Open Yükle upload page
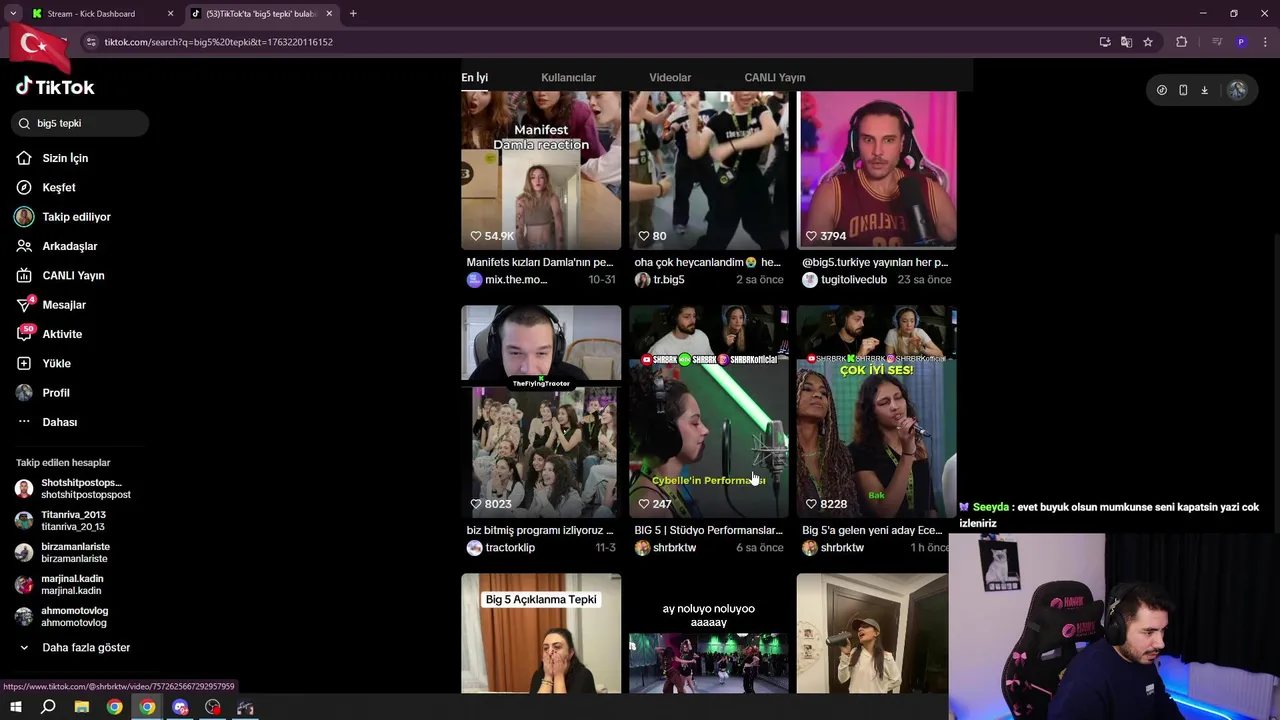 point(44,363)
